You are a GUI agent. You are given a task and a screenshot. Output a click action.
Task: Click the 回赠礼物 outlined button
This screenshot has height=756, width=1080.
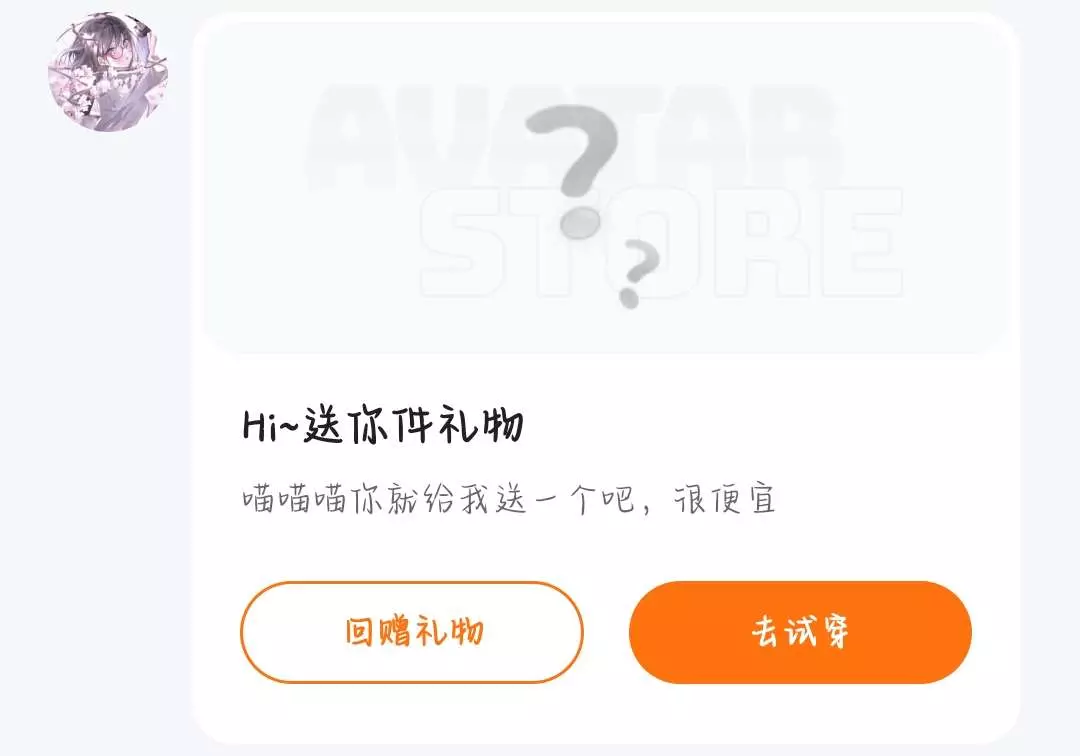click(412, 632)
